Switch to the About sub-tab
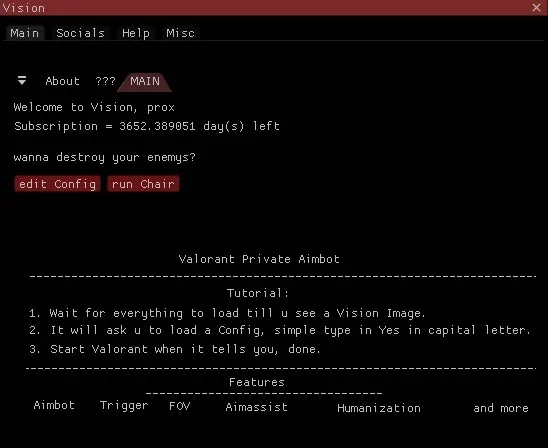Screen dimensions: 548x448 click(x=63, y=81)
